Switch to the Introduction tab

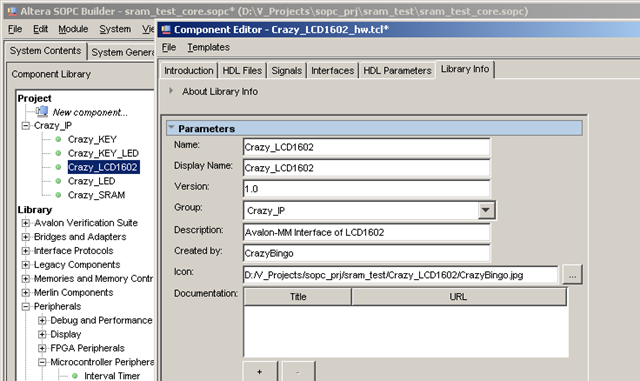click(x=189, y=71)
